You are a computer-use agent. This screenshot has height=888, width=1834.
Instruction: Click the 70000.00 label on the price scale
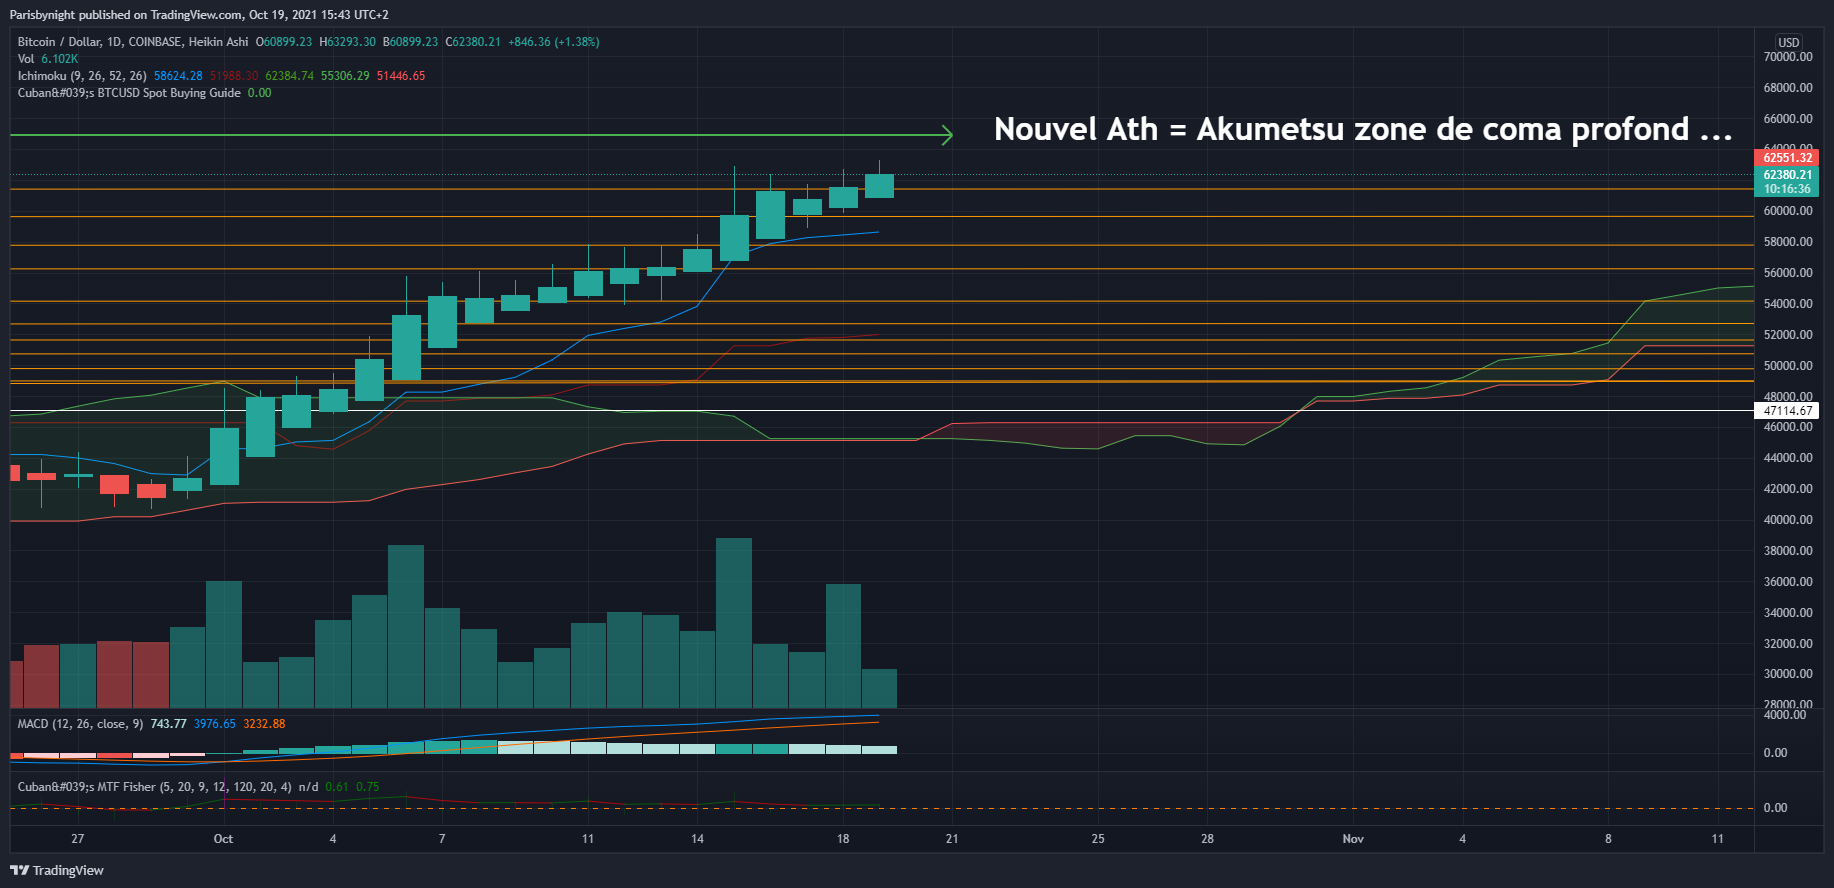(x=1787, y=57)
